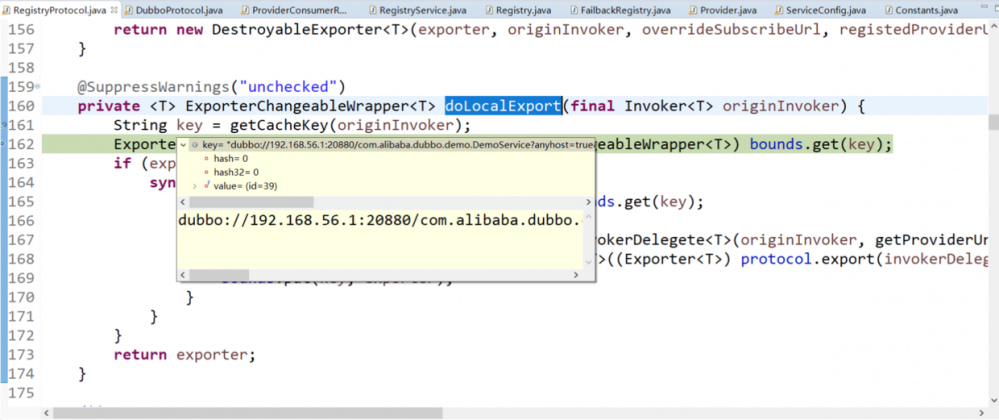The width and height of the screenshot is (999, 420).
Task: Click line number 173 in the gutter
Action: (24, 354)
